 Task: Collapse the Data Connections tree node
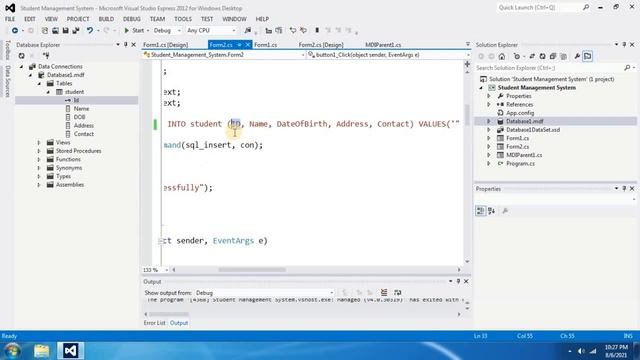[22, 67]
